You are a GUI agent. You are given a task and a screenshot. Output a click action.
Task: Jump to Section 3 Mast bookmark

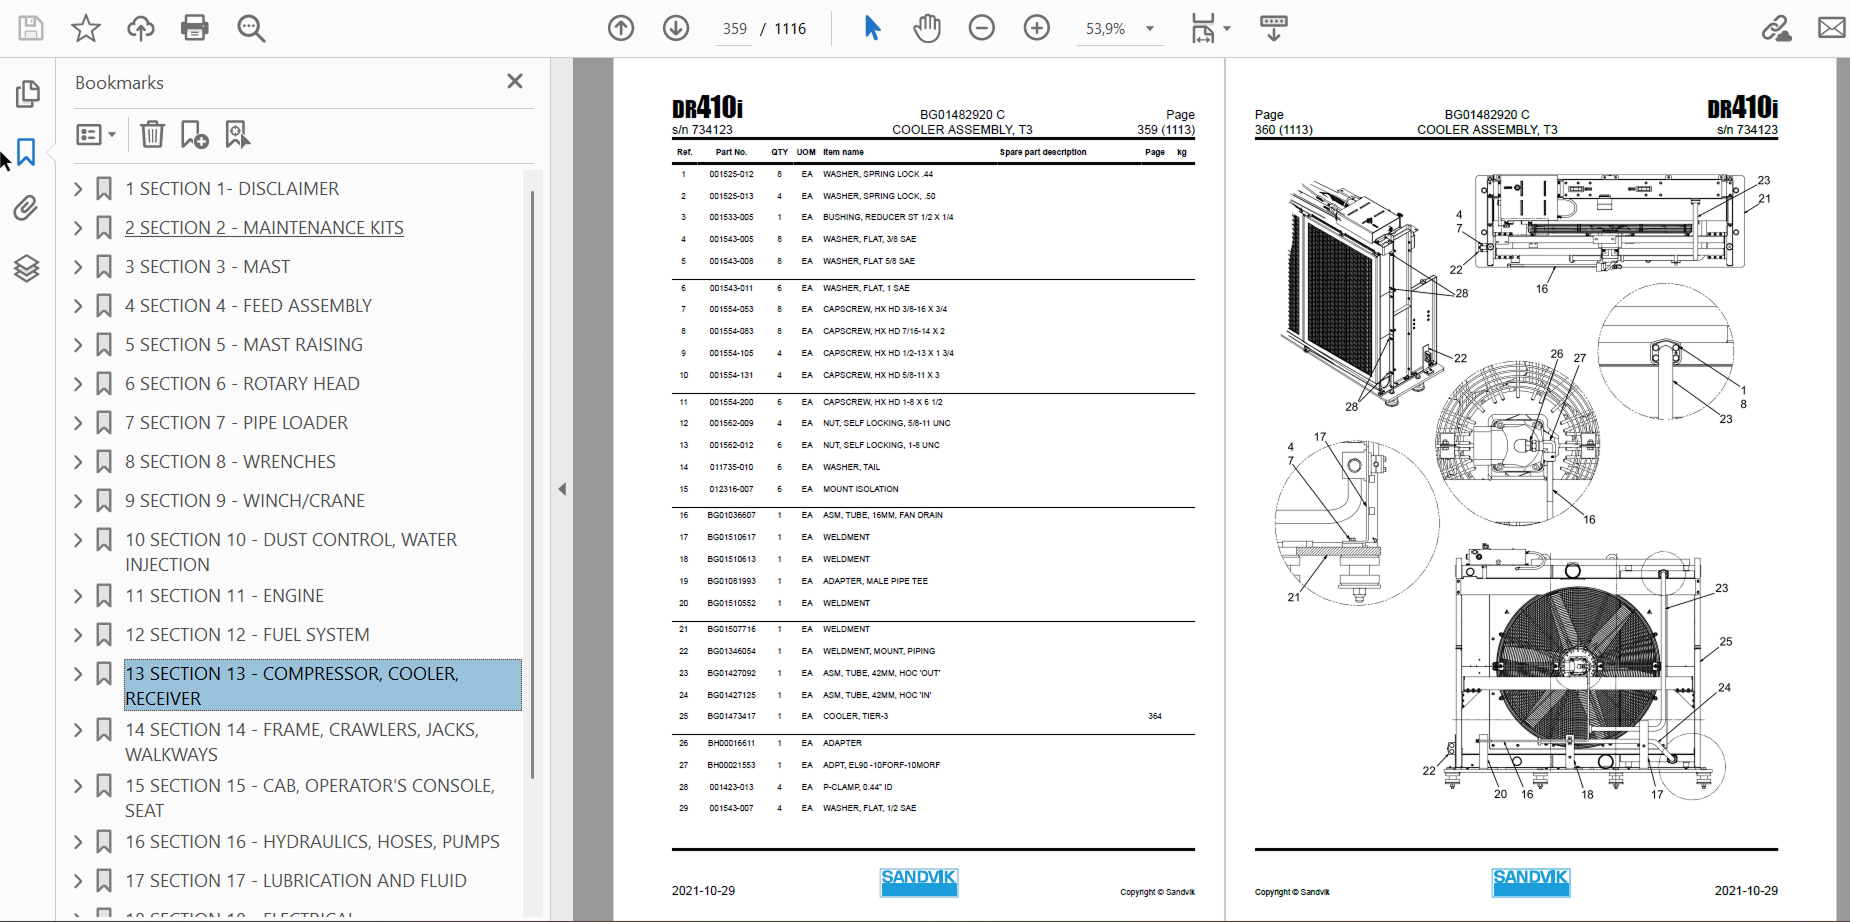[x=207, y=266]
